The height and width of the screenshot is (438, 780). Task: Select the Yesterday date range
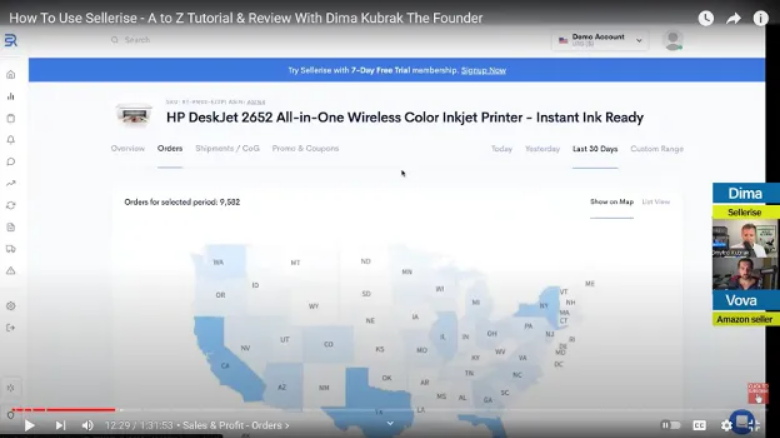542,149
